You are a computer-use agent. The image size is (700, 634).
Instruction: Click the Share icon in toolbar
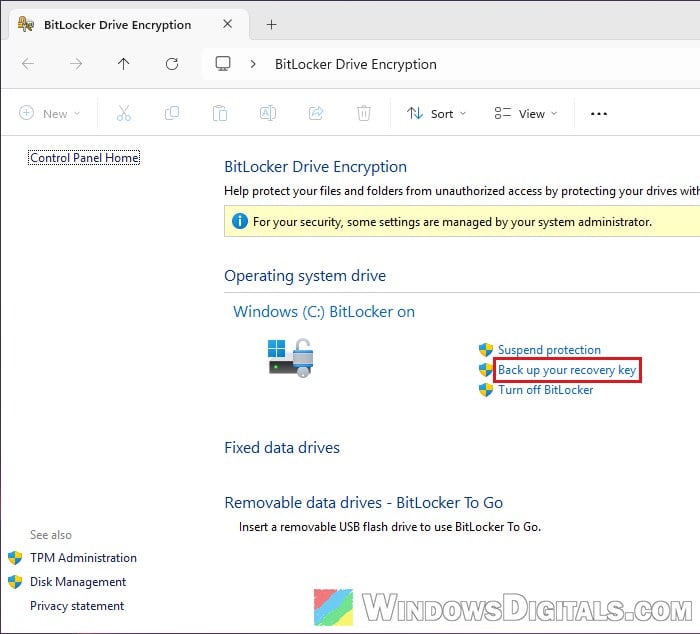point(316,113)
